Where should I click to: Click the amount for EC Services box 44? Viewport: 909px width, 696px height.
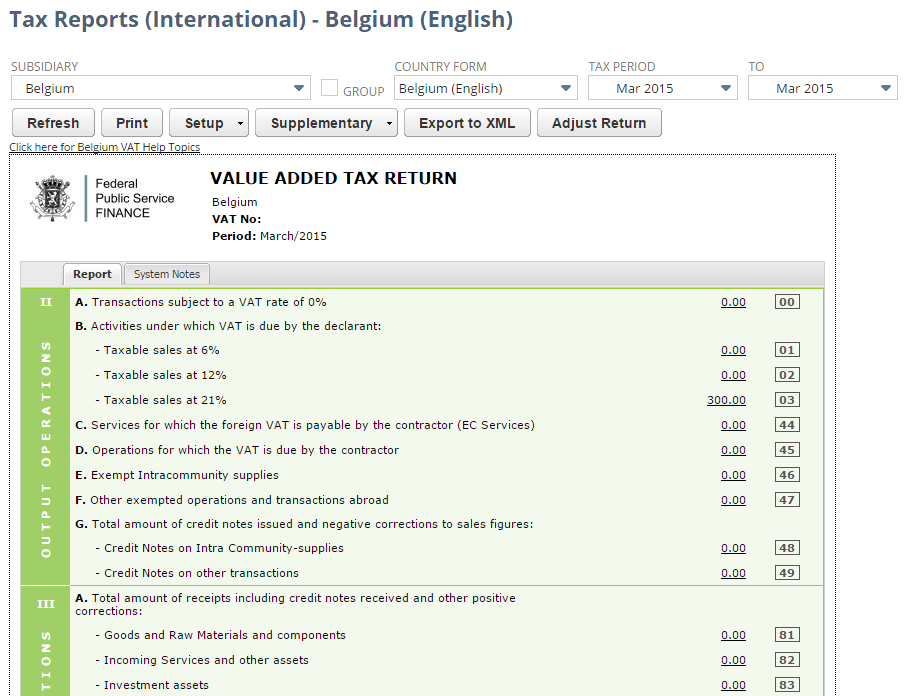click(733, 424)
